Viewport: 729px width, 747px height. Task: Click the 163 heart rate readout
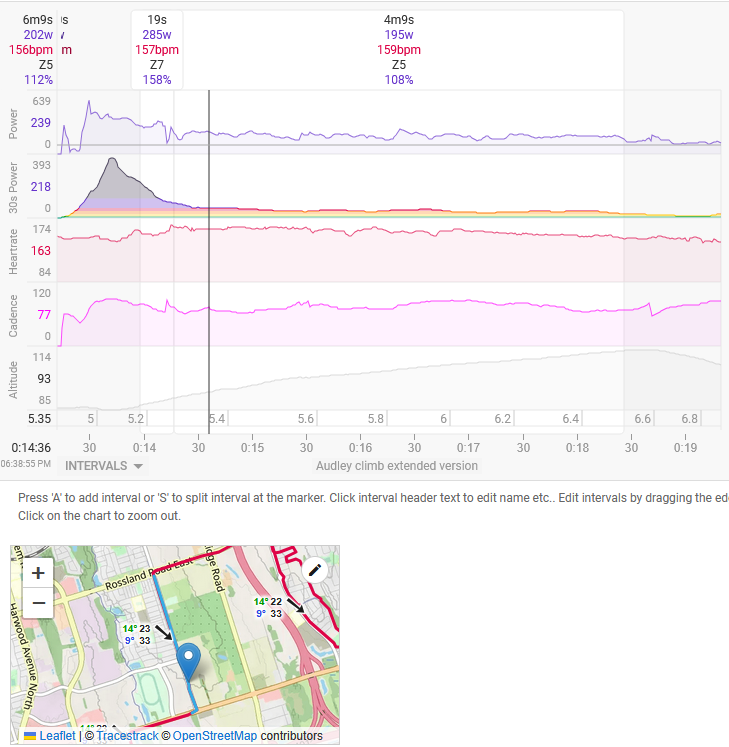pyautogui.click(x=40, y=251)
